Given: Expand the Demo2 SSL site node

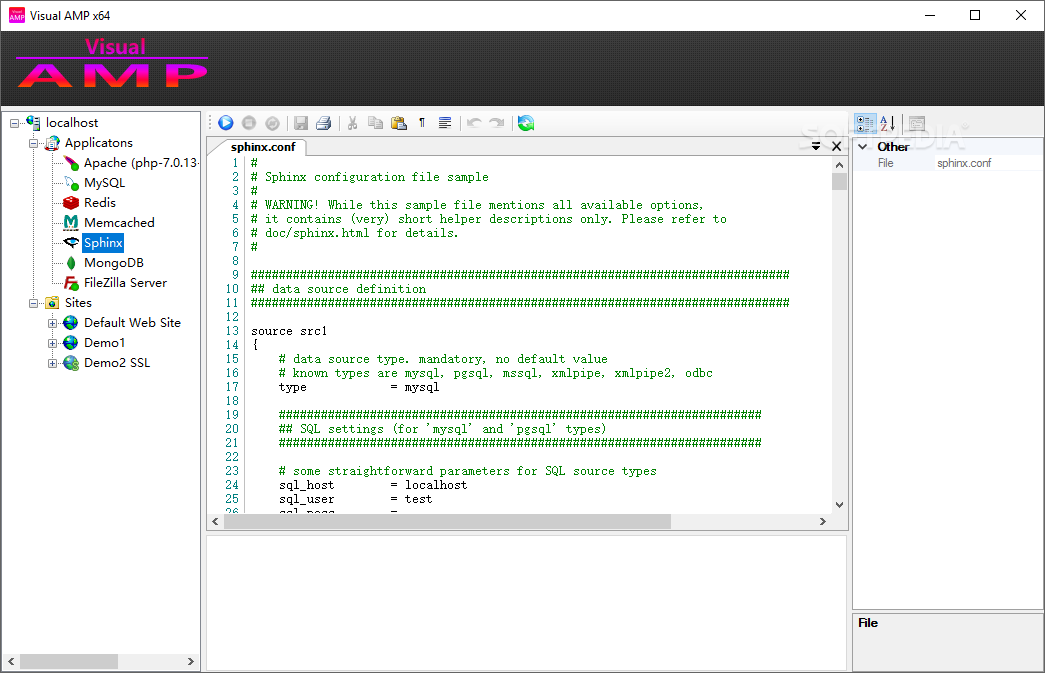Looking at the screenshot, I should click(53, 363).
